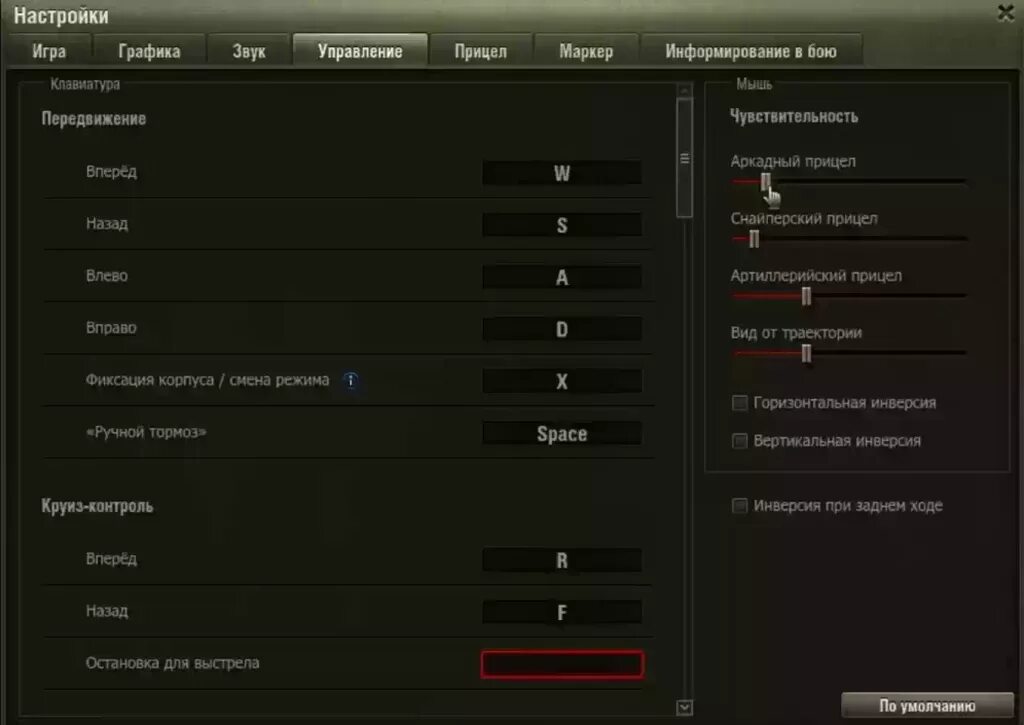Click the Чувствительность heading

pos(793,116)
